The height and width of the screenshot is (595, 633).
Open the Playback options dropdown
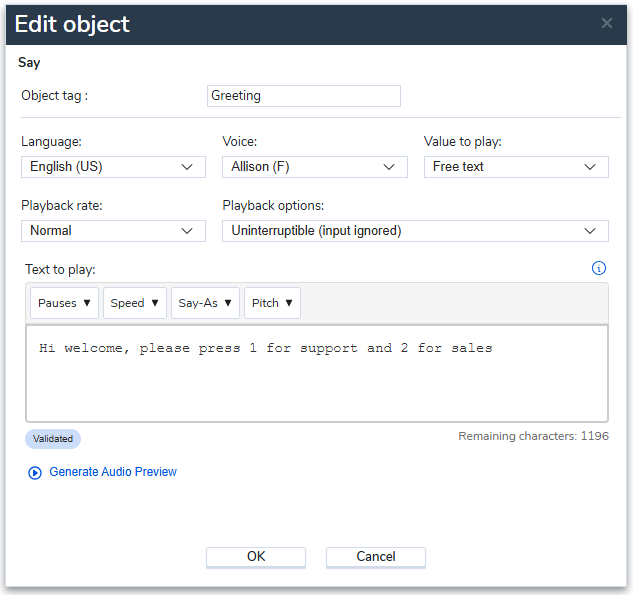pos(415,231)
